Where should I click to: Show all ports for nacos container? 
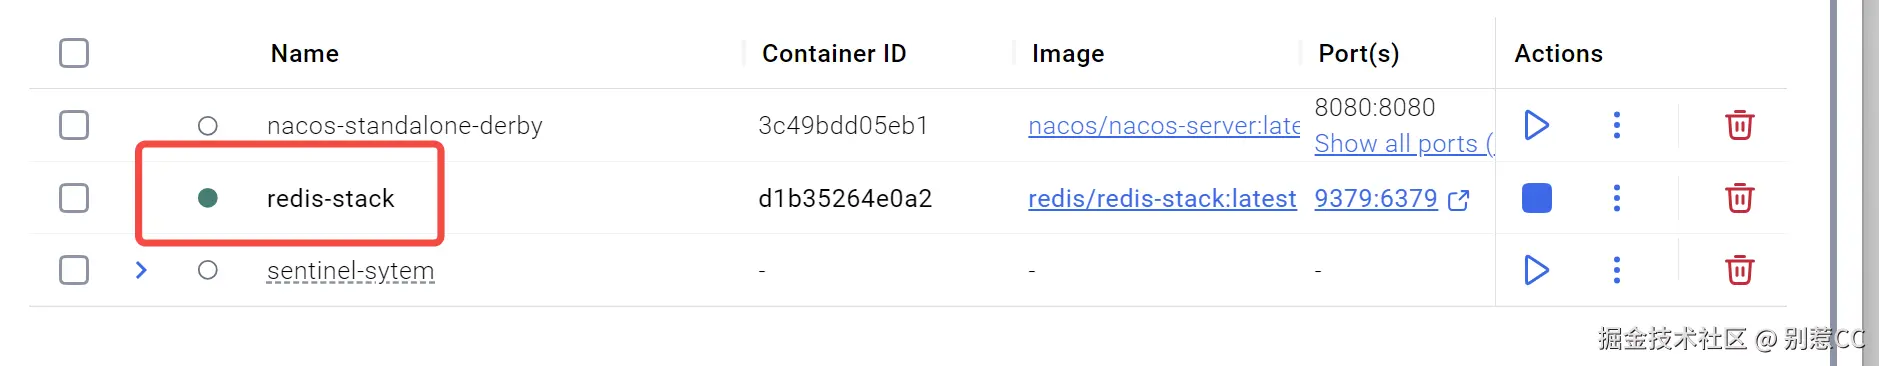click(x=1404, y=144)
